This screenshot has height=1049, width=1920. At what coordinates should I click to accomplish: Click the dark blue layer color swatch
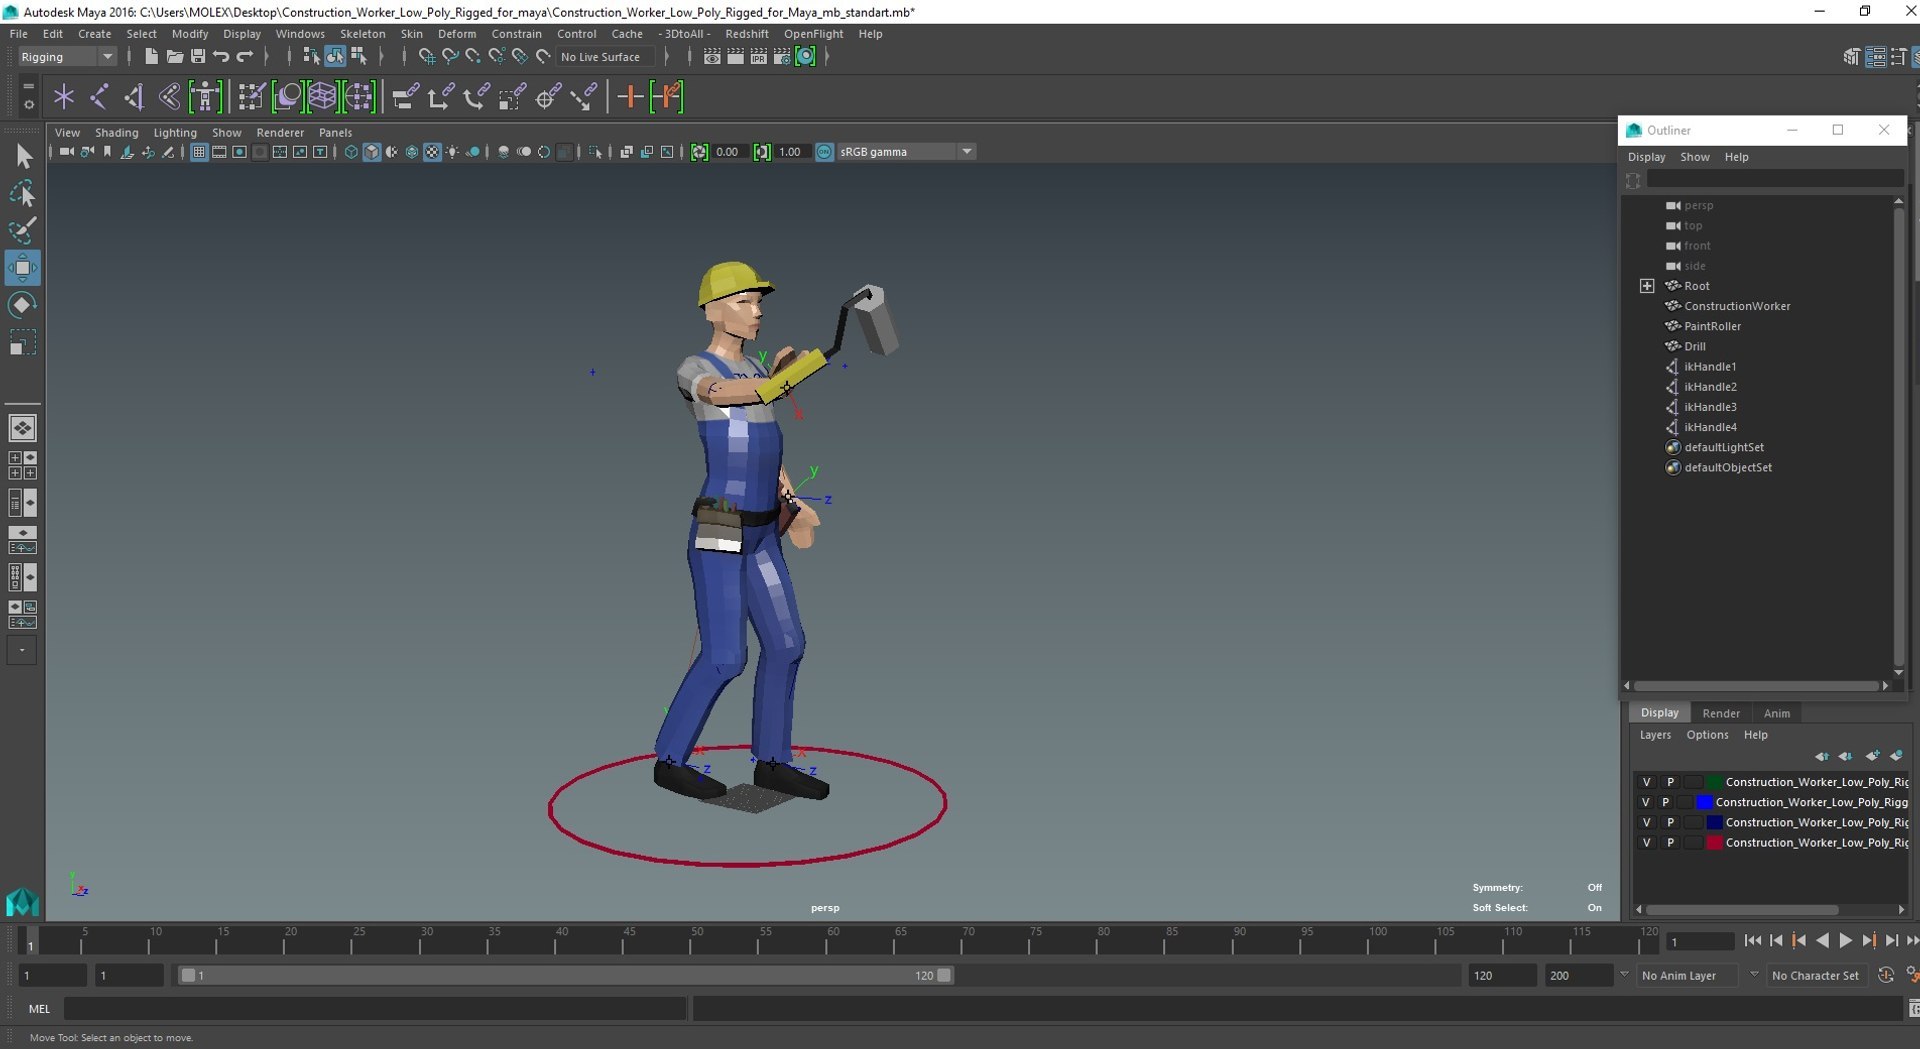1714,823
